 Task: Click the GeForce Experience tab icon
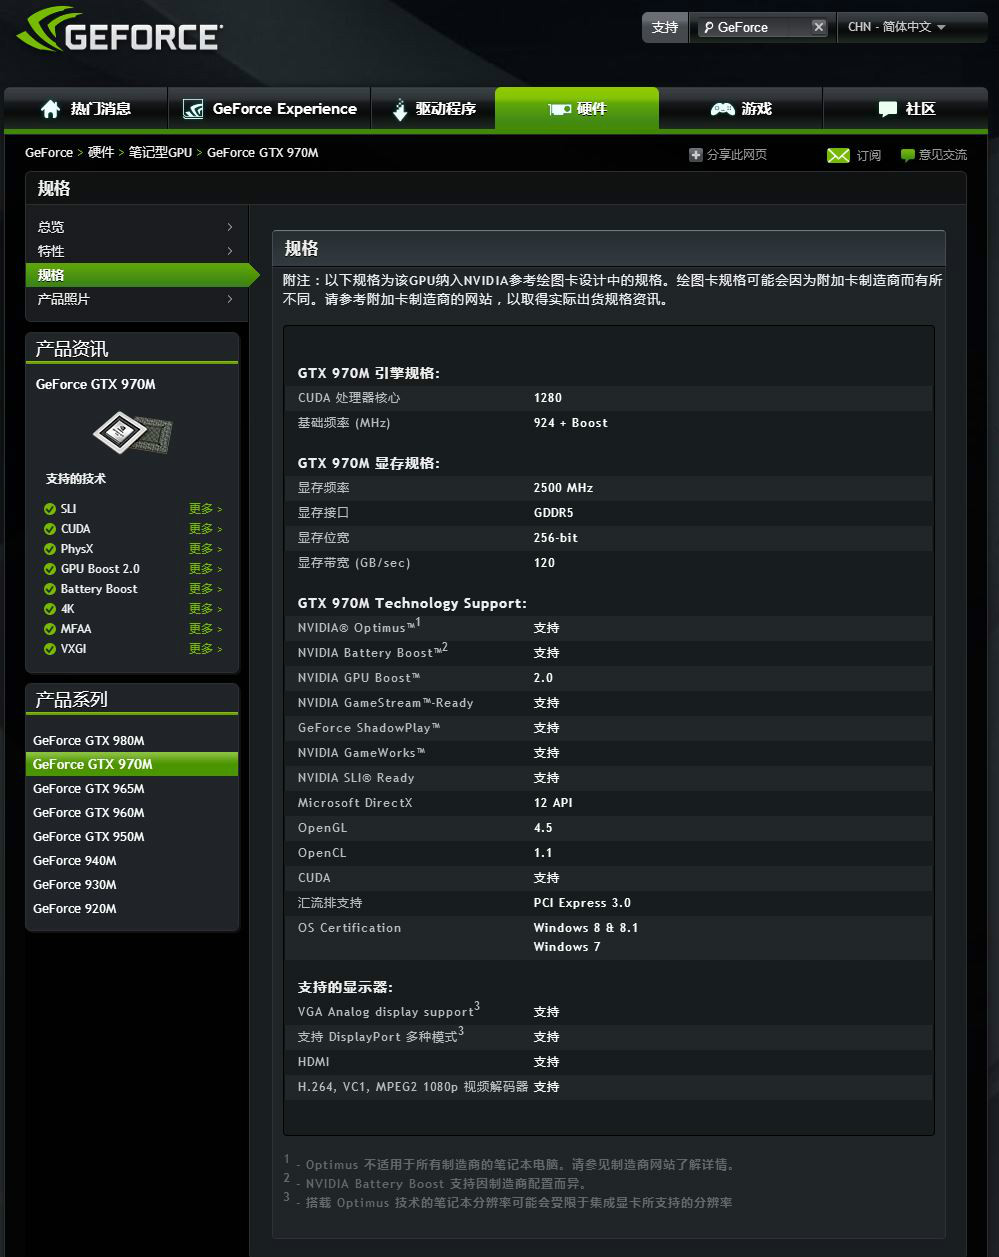194,109
